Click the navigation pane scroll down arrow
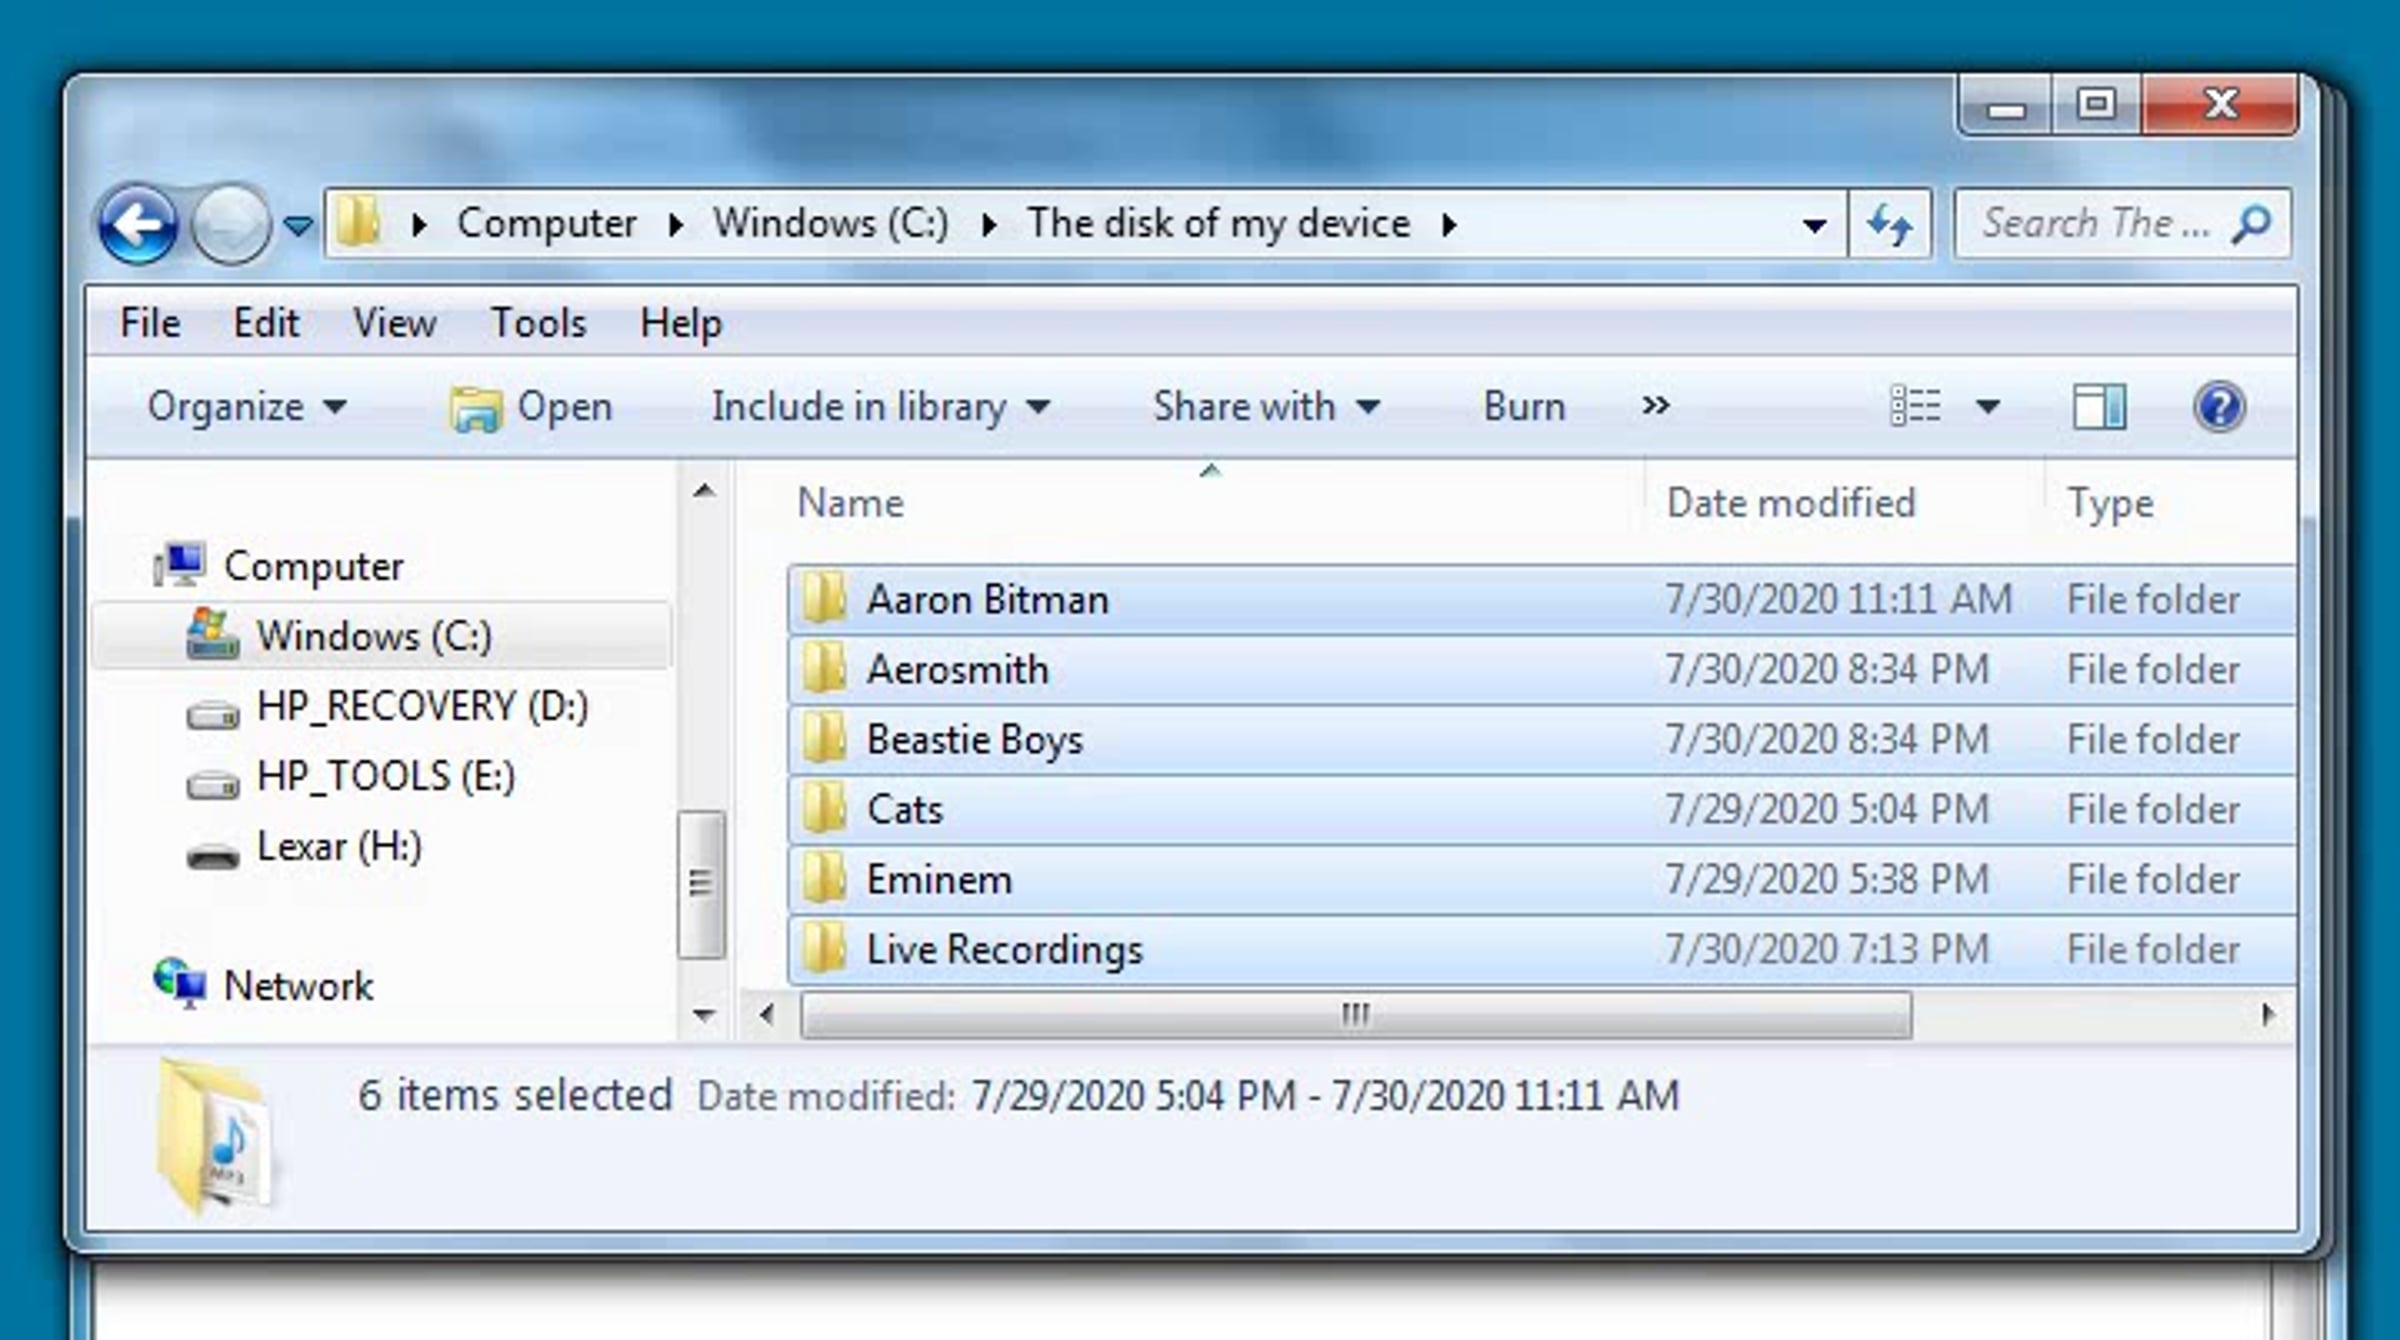2400x1340 pixels. 704,1015
